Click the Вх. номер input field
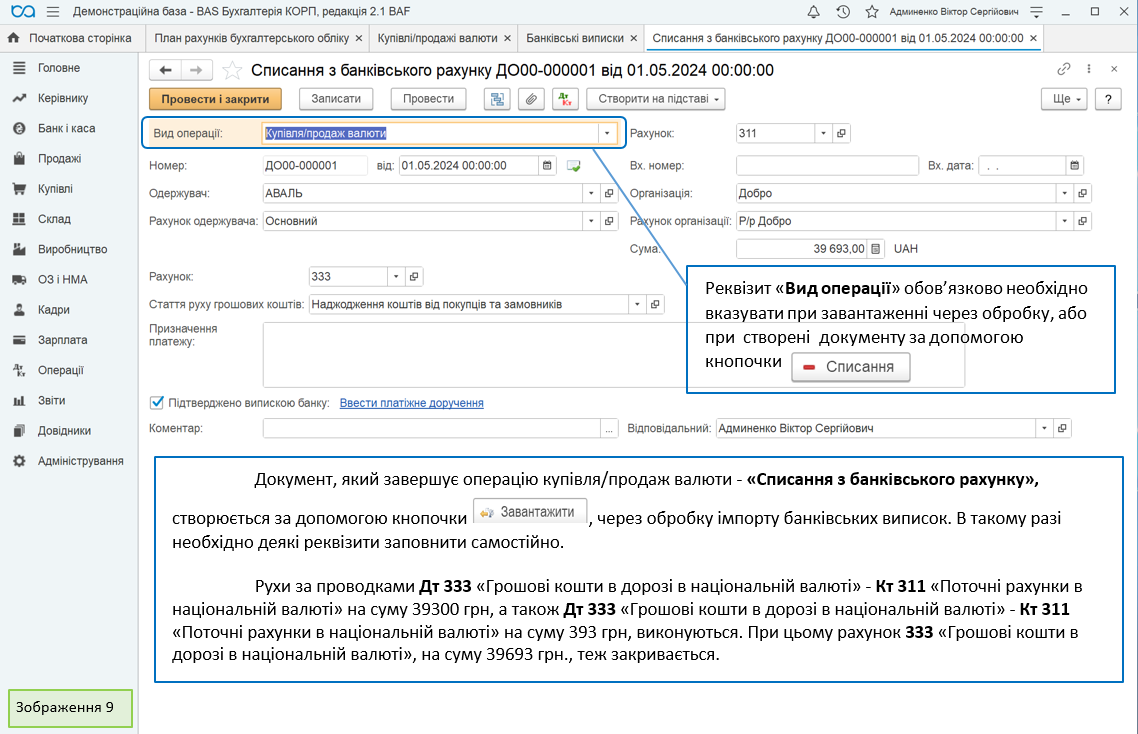 827,166
